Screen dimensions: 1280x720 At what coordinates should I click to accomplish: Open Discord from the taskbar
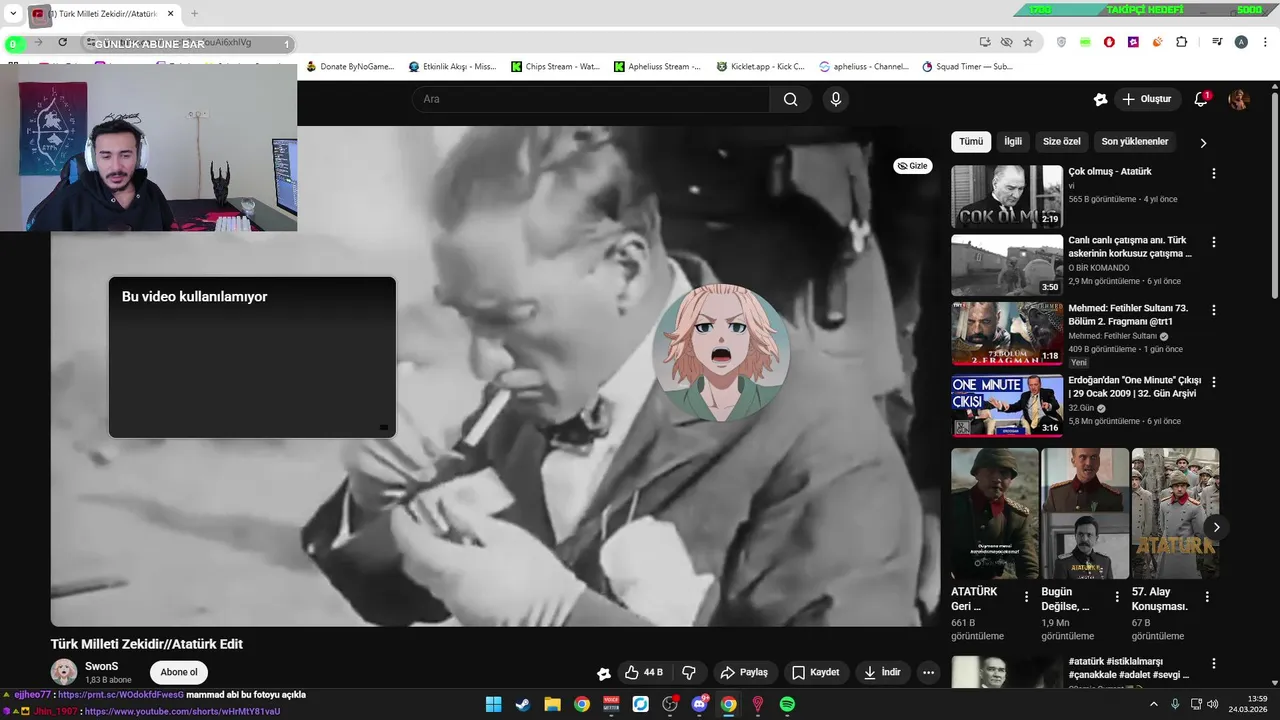click(x=700, y=704)
